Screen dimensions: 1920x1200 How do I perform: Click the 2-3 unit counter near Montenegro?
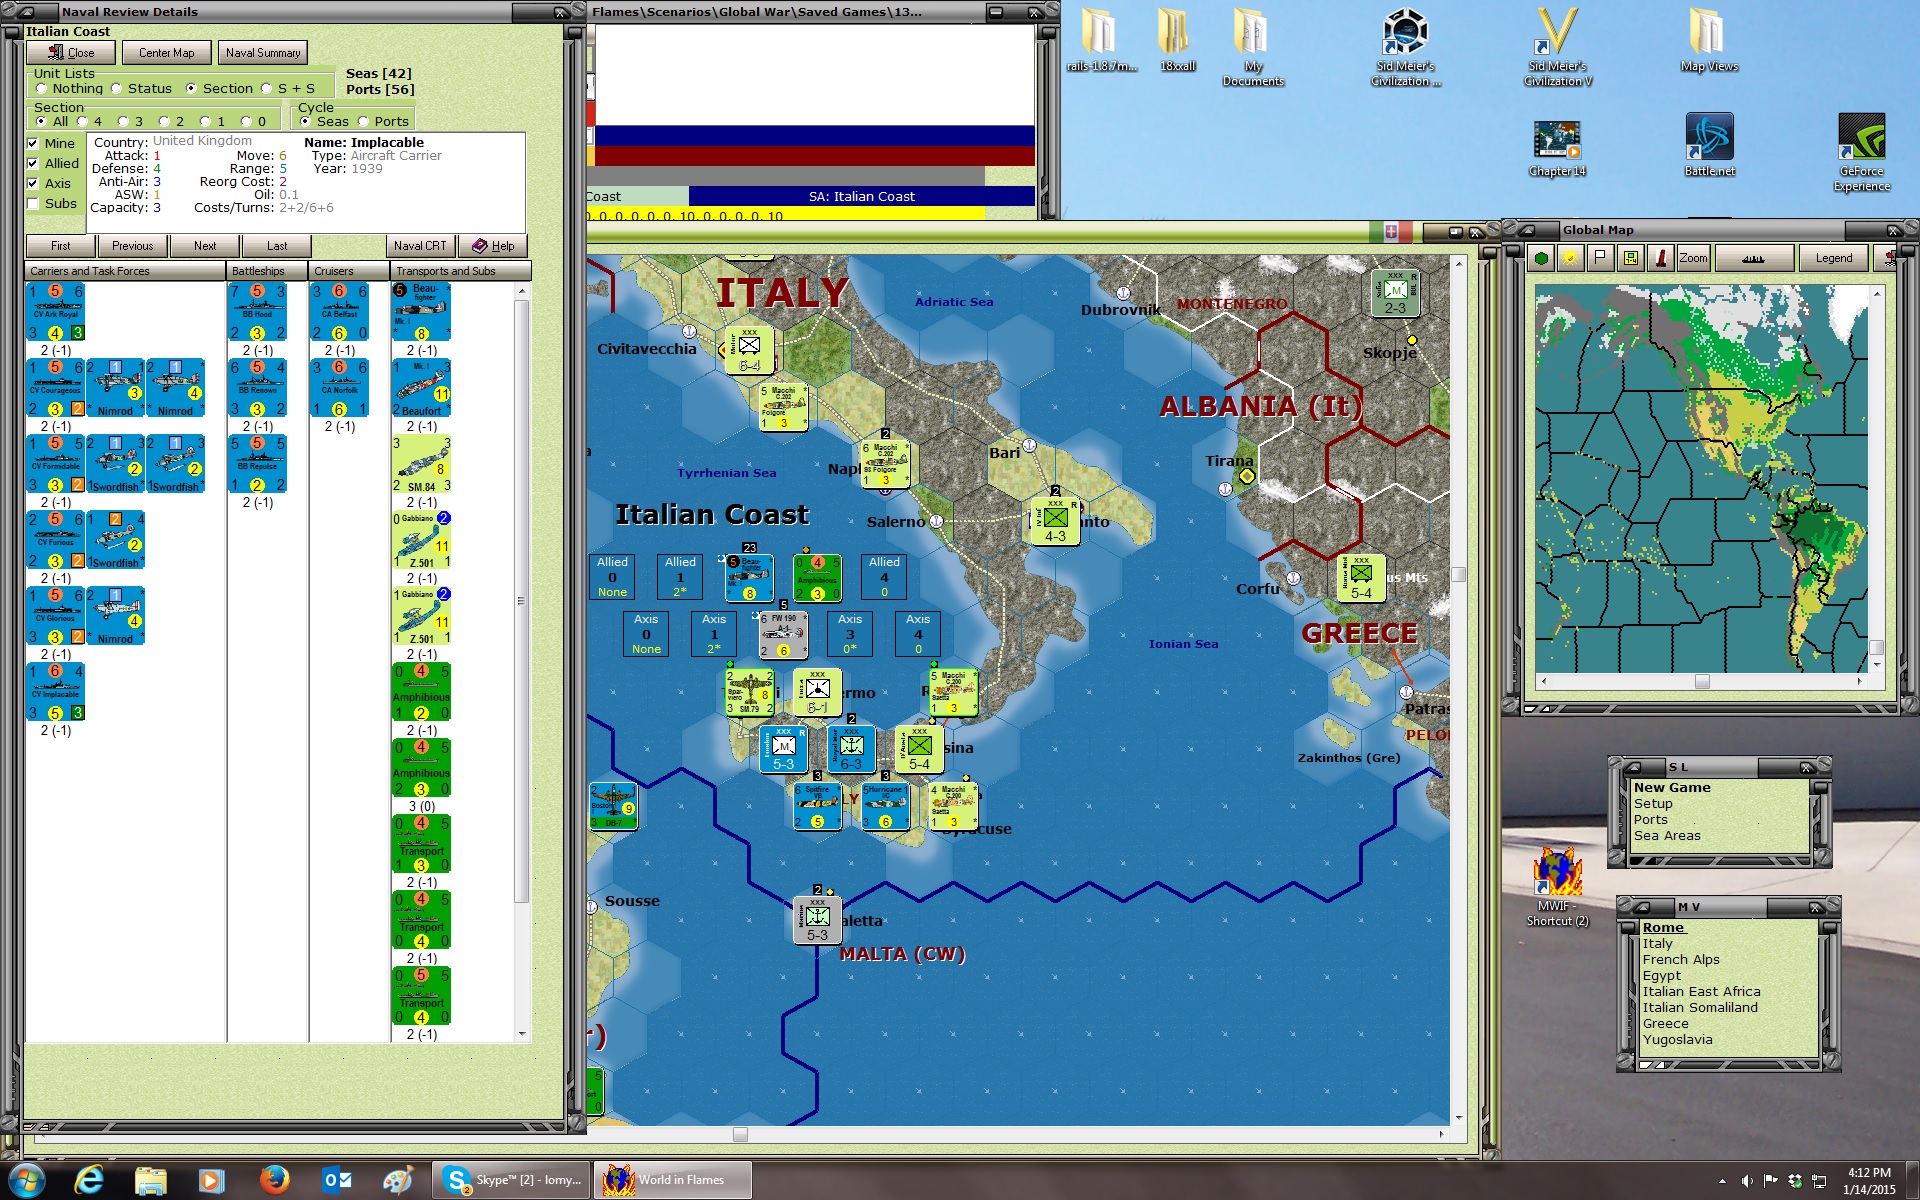click(x=1395, y=293)
